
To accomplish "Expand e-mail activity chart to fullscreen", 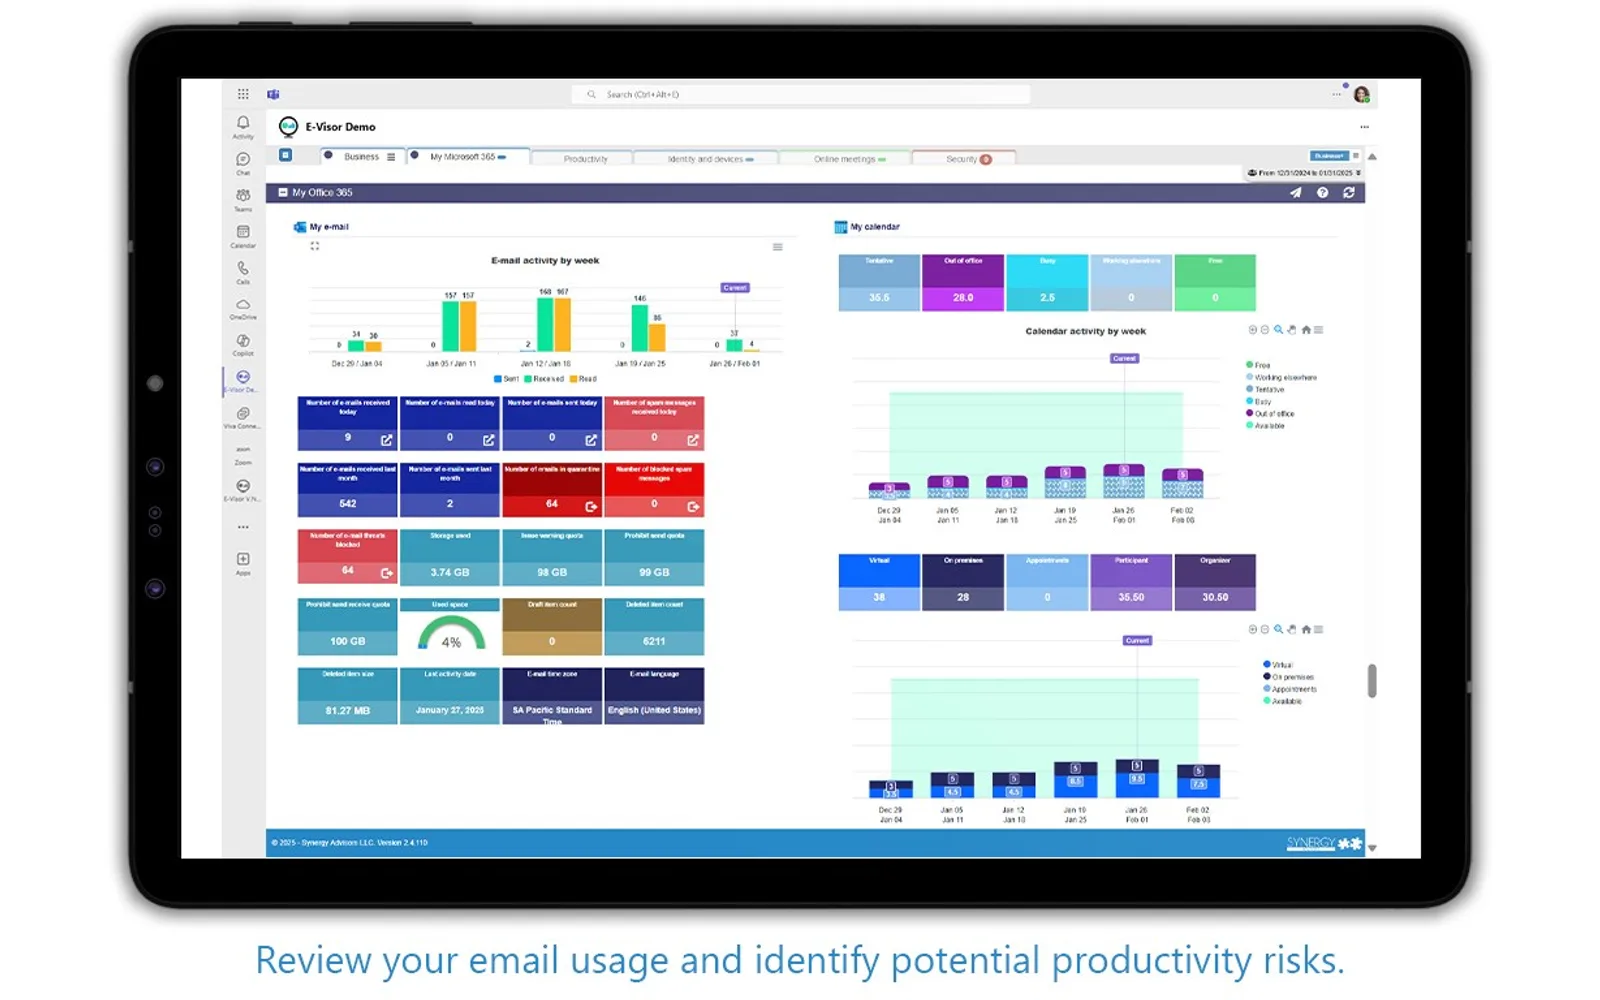I will point(315,246).
